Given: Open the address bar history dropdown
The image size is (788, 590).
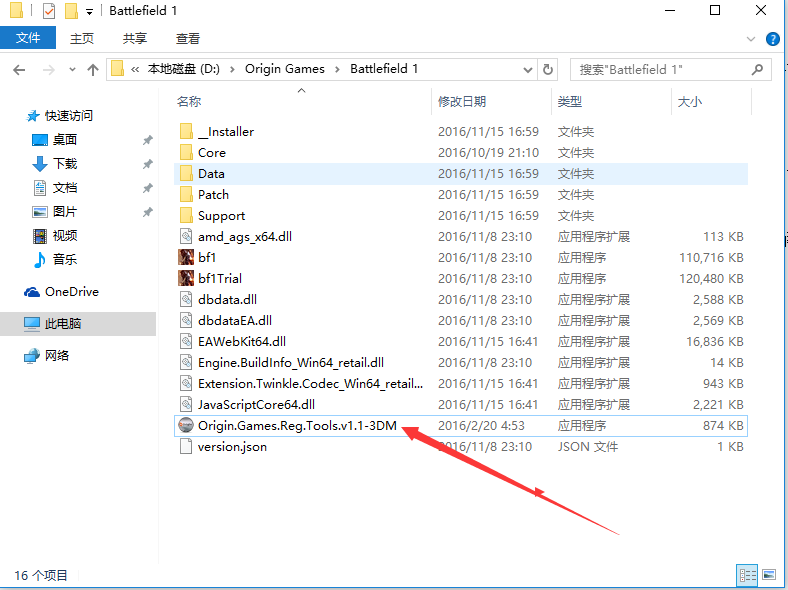Looking at the screenshot, I should (528, 70).
